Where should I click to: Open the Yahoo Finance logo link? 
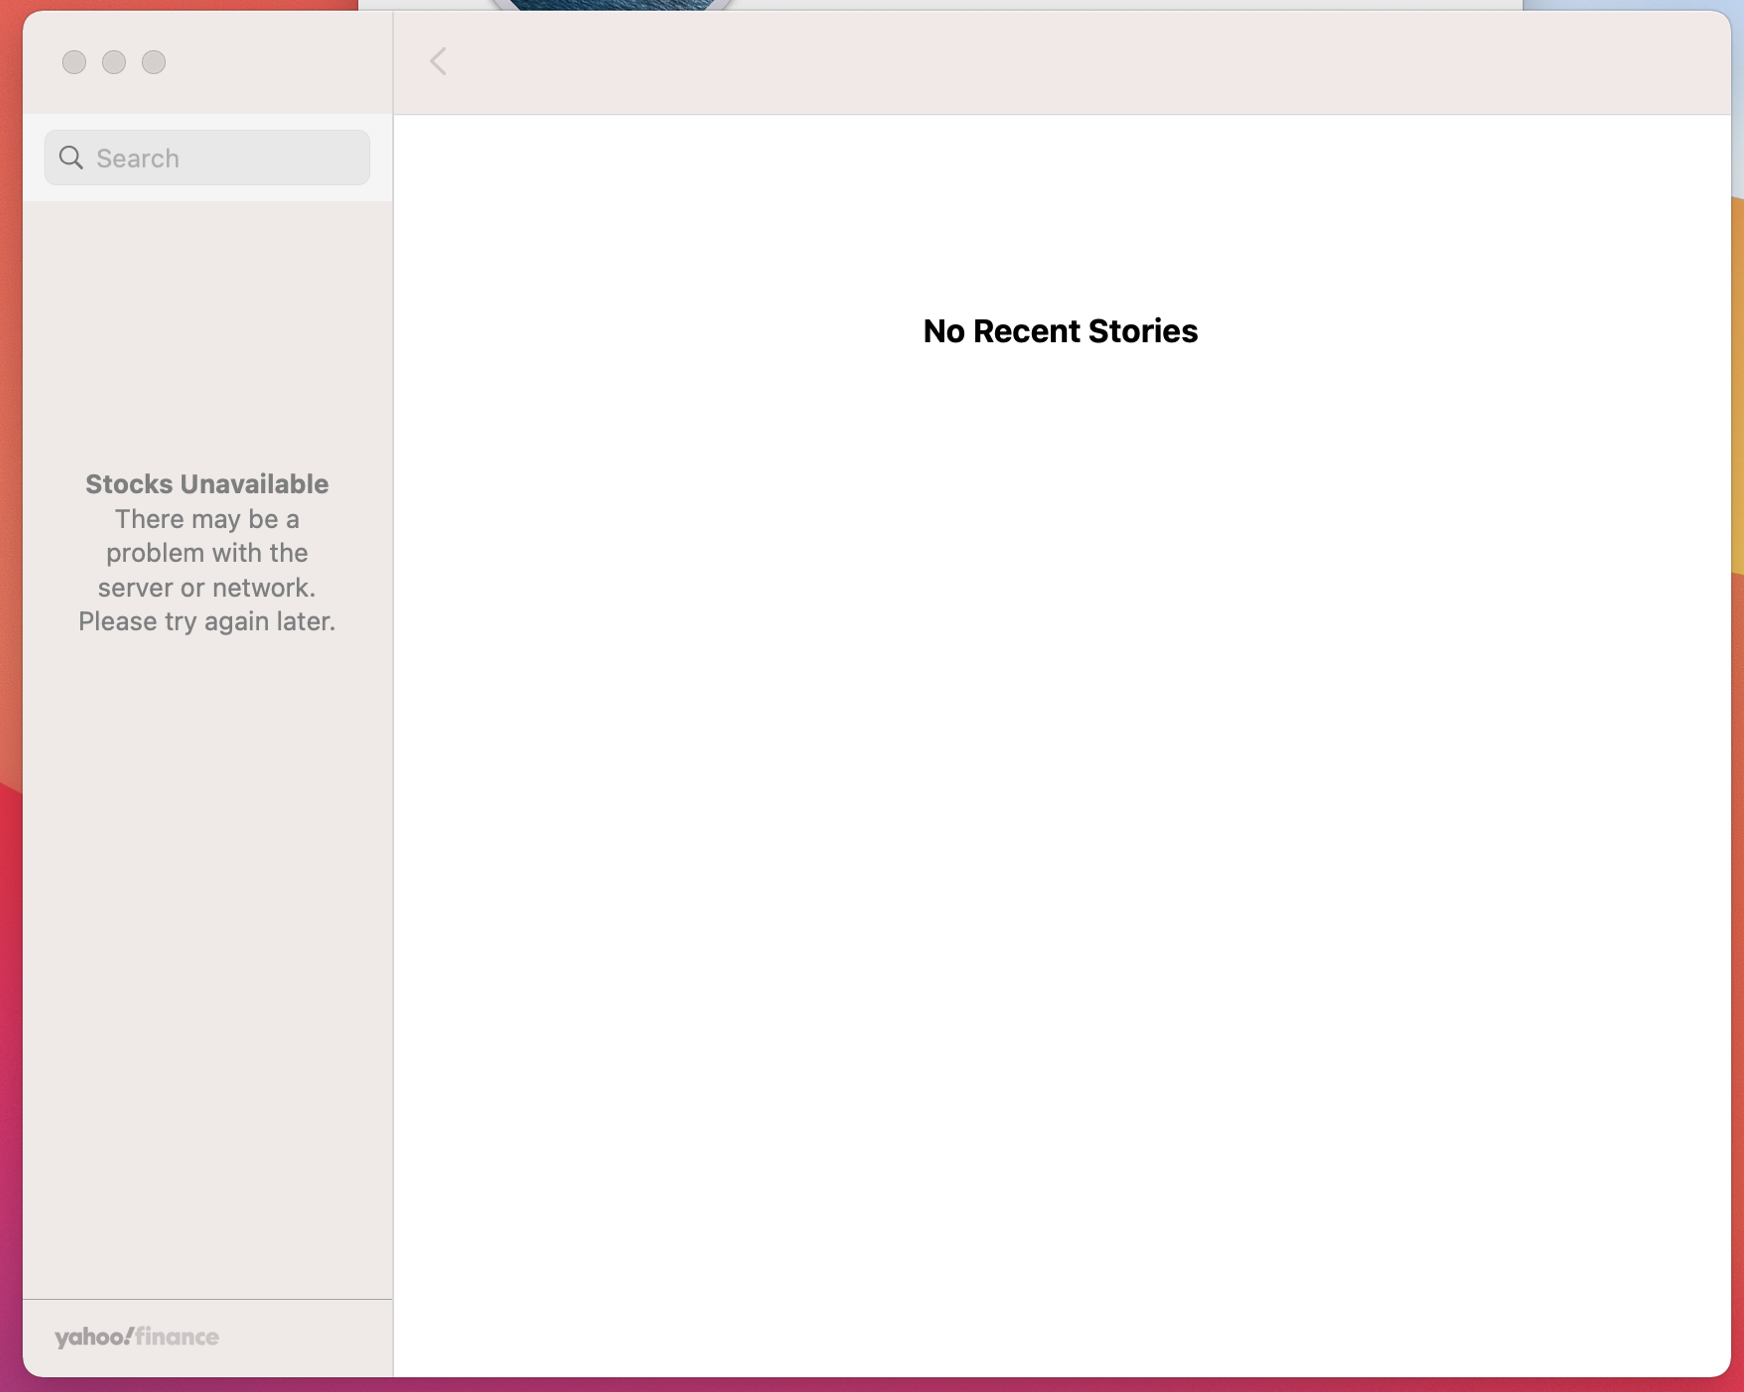tap(137, 1337)
